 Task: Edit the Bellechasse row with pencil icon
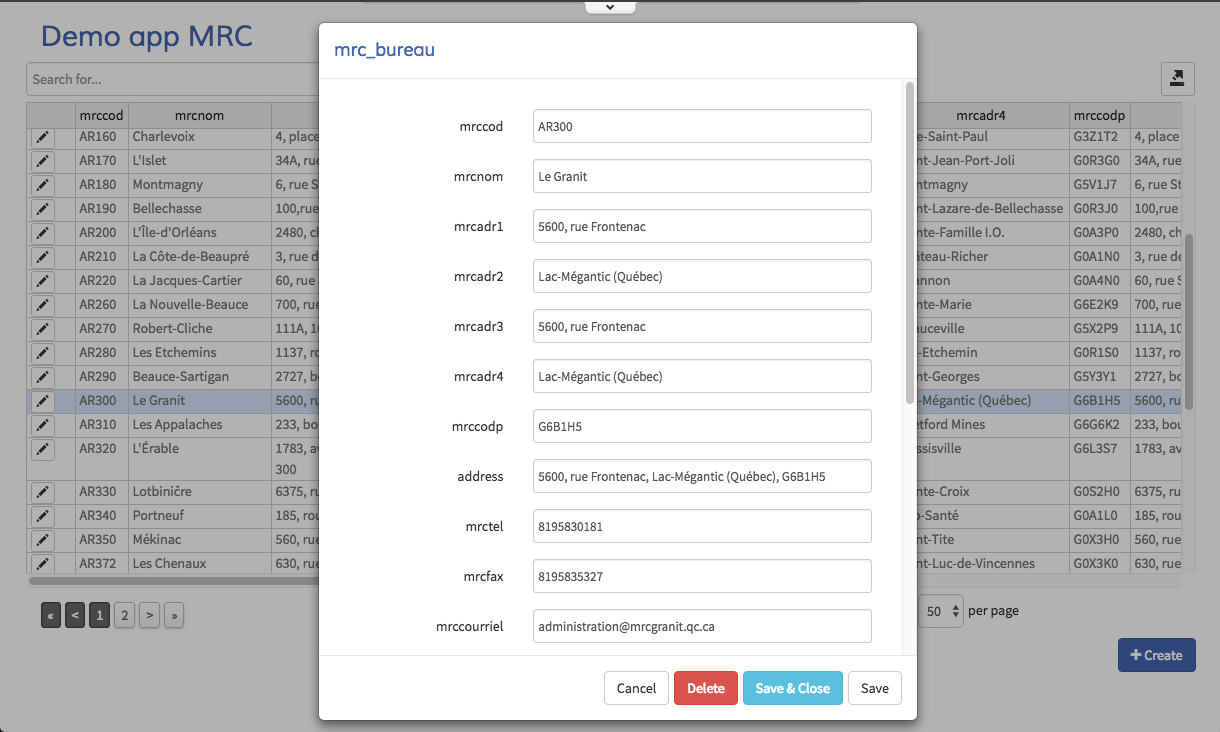pyautogui.click(x=42, y=209)
